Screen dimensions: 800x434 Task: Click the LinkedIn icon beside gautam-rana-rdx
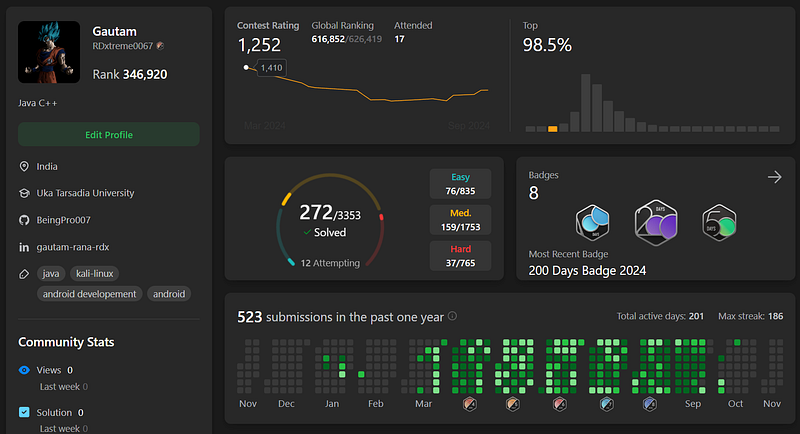point(24,247)
